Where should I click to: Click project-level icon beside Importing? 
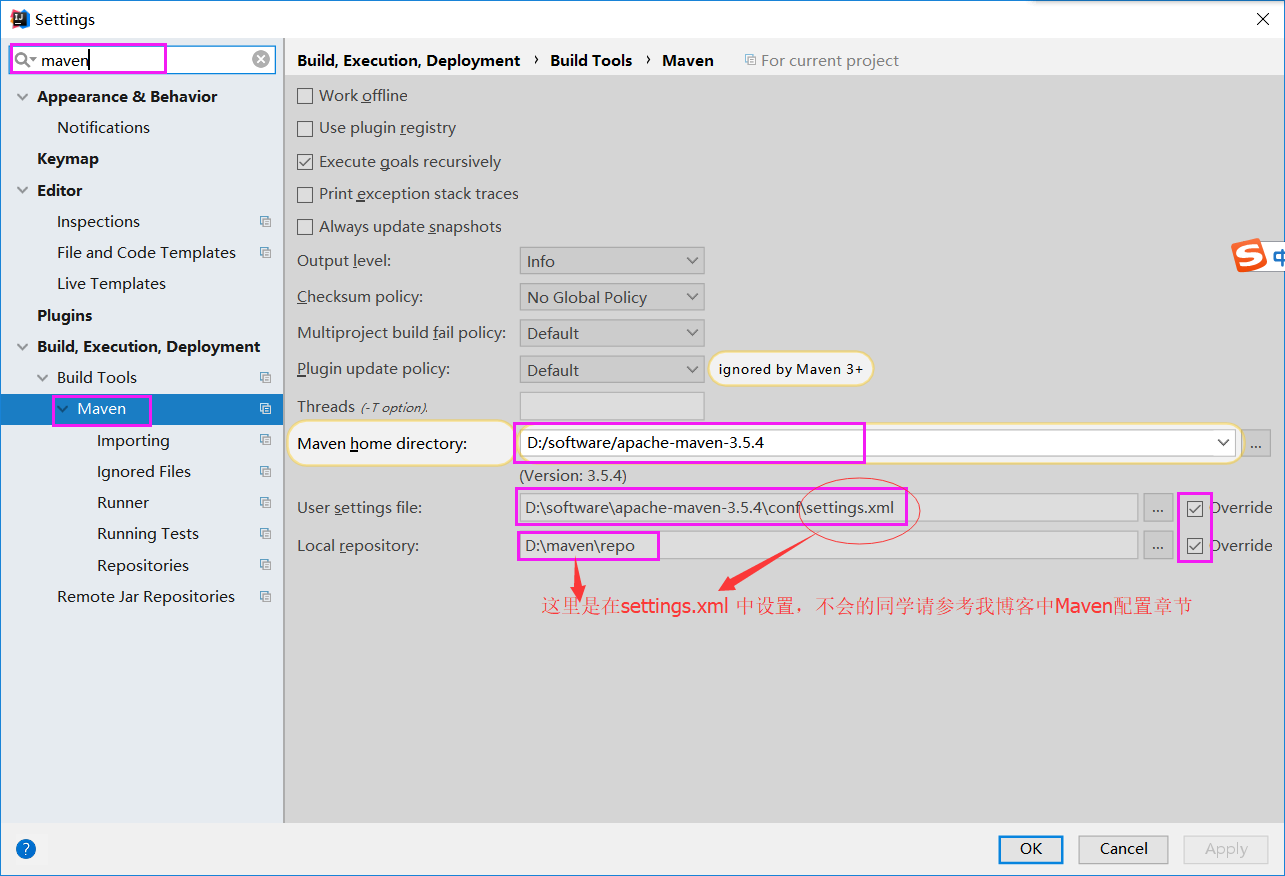(x=265, y=440)
